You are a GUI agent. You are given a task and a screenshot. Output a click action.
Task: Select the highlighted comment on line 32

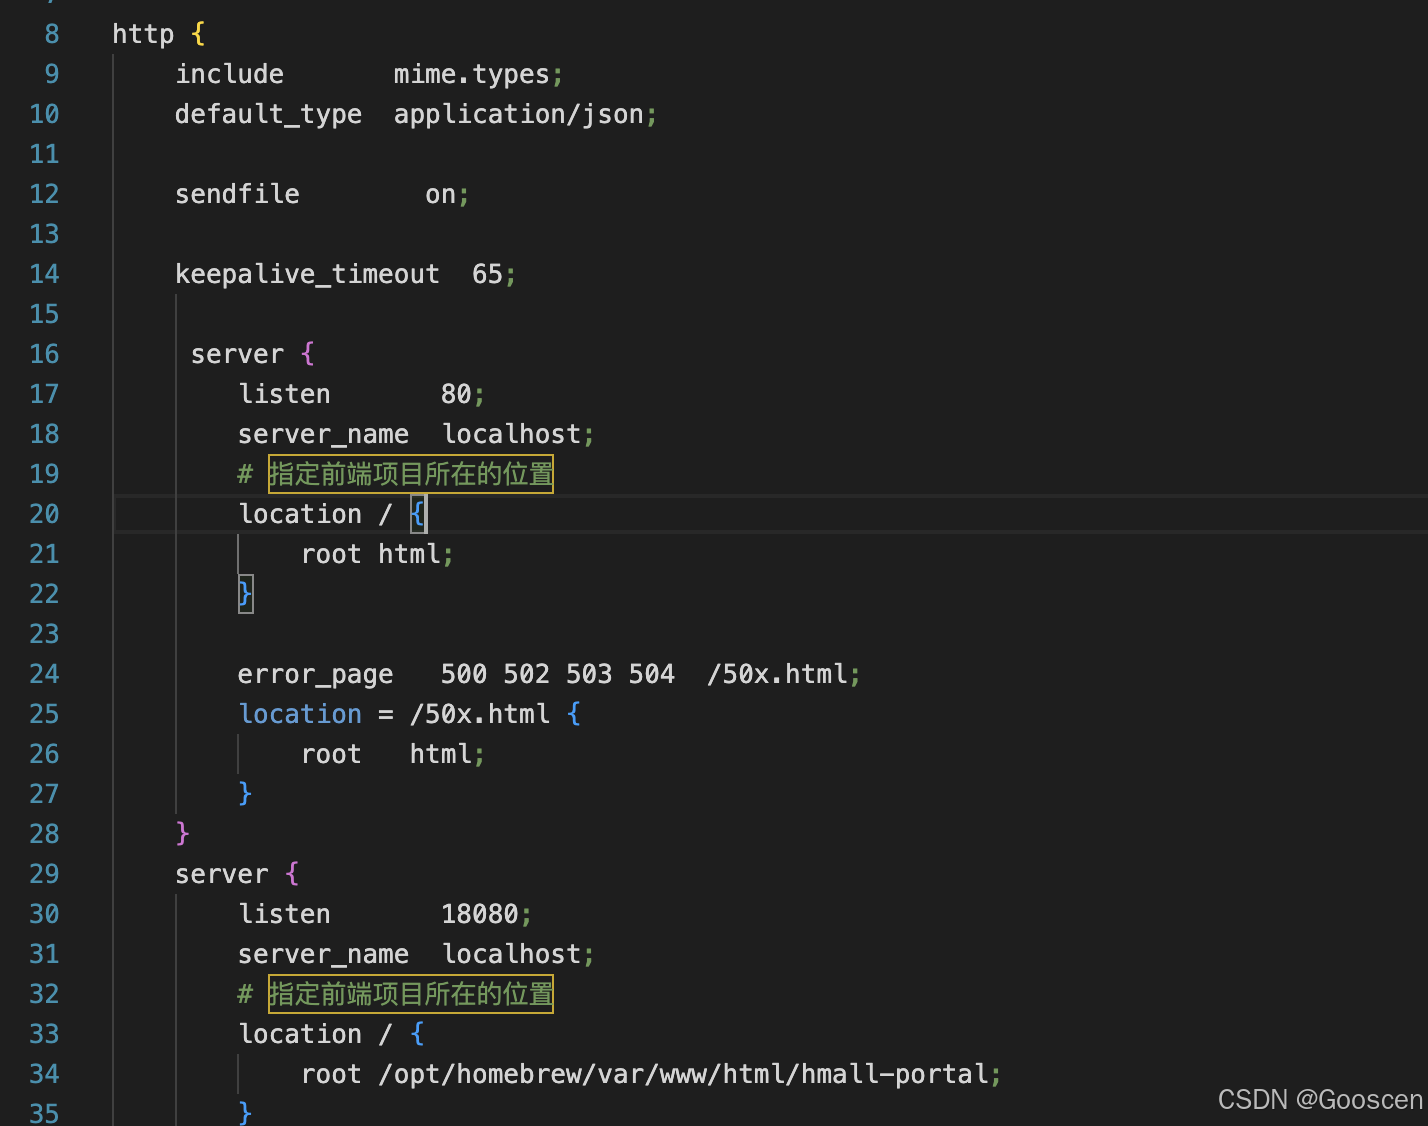click(410, 993)
